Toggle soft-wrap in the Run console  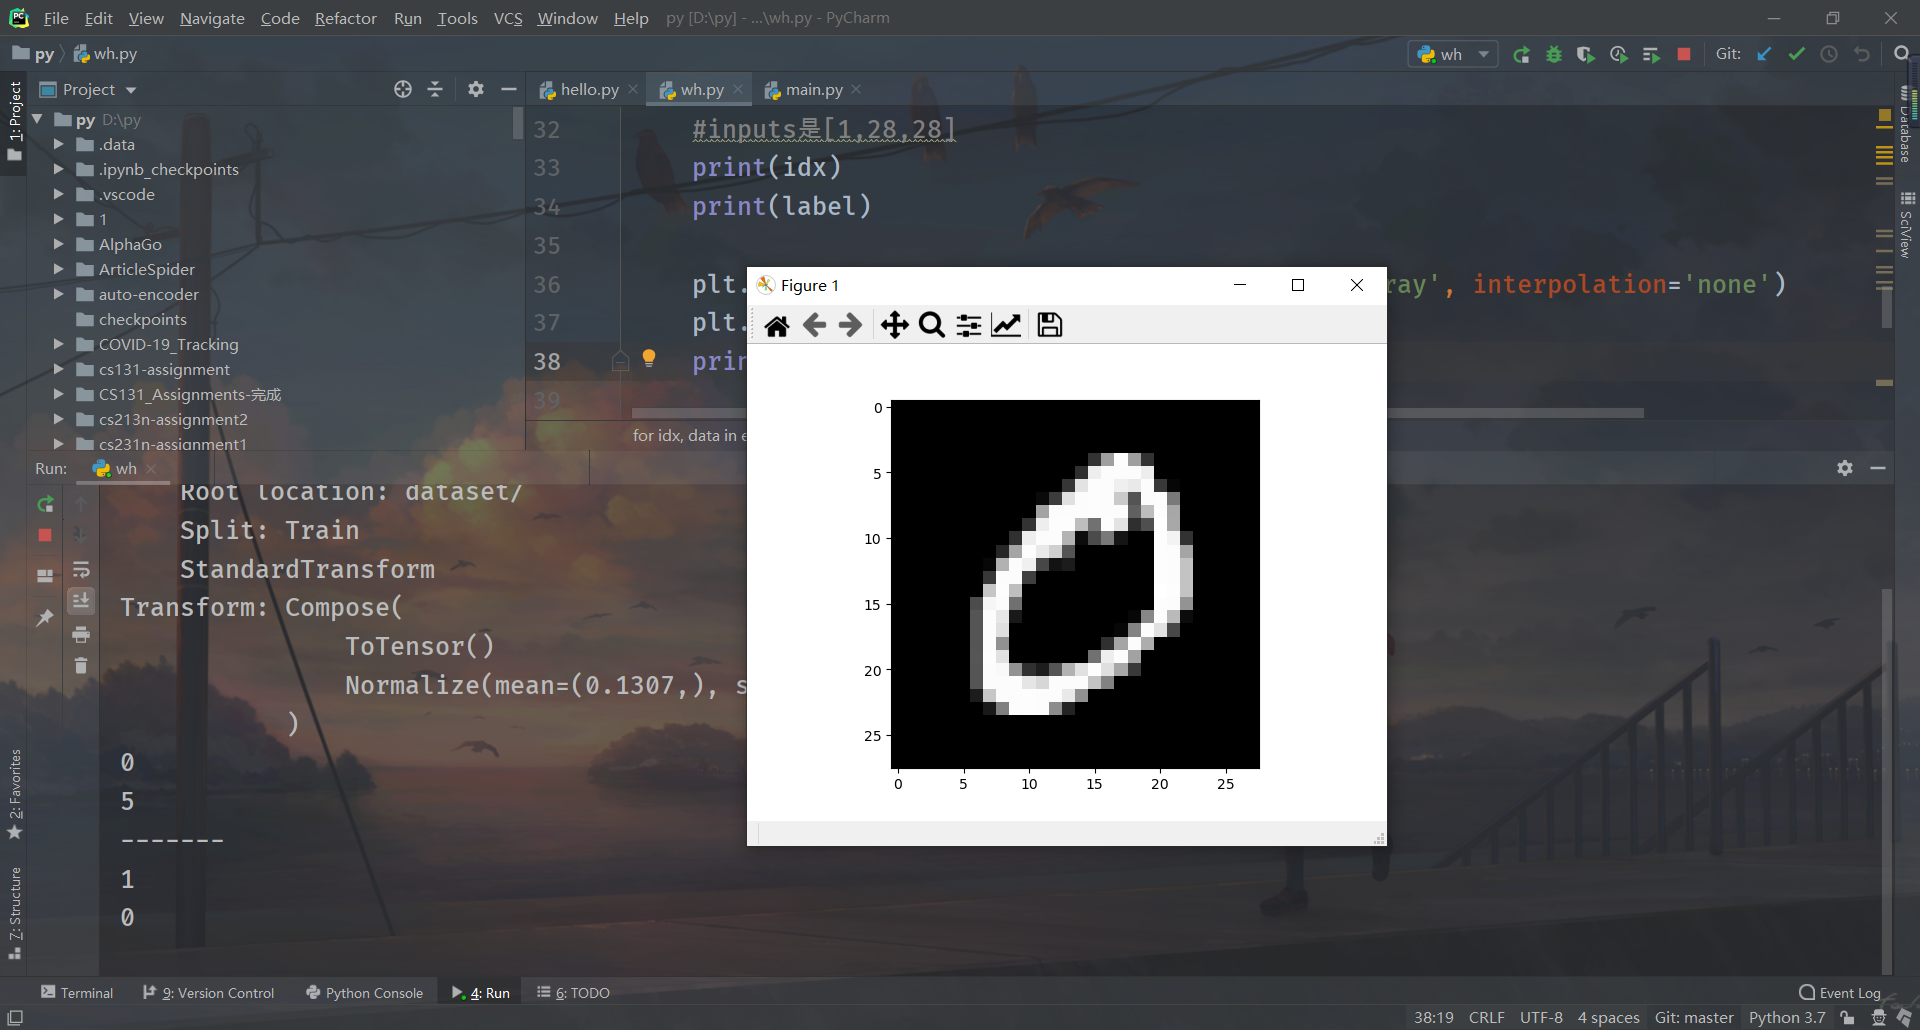point(81,570)
